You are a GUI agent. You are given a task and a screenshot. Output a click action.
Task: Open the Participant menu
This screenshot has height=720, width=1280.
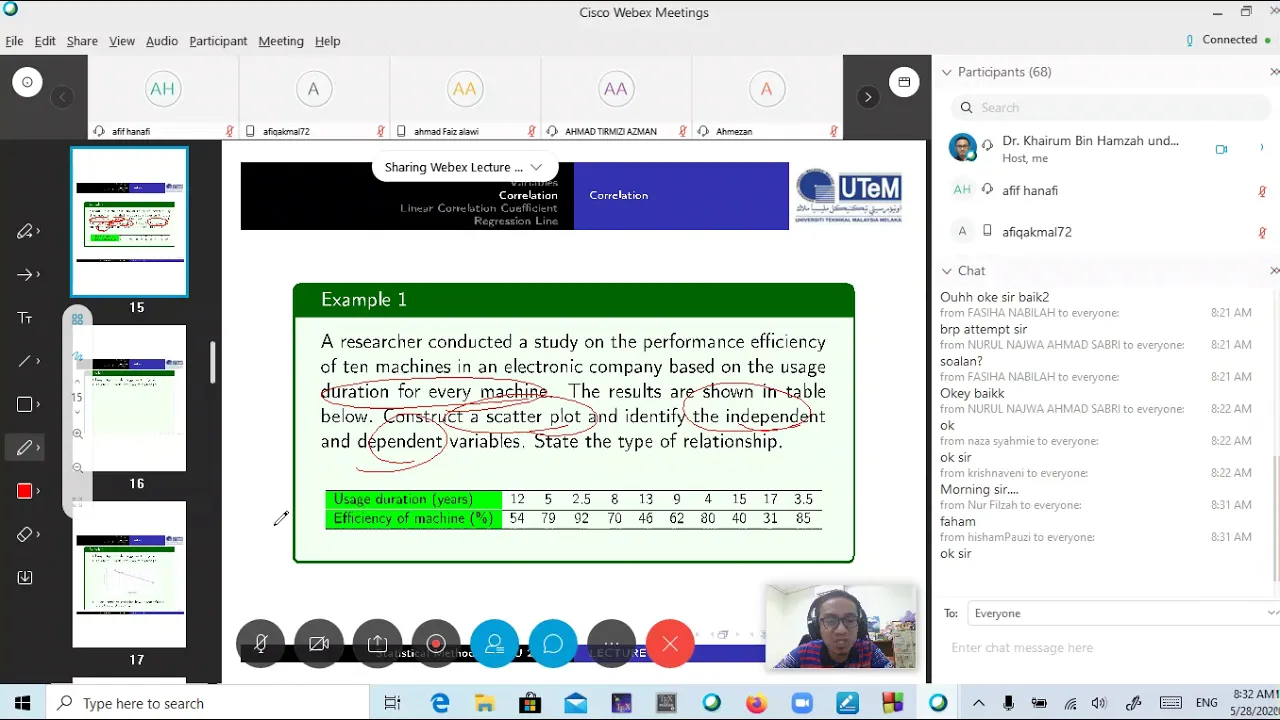pyautogui.click(x=218, y=41)
